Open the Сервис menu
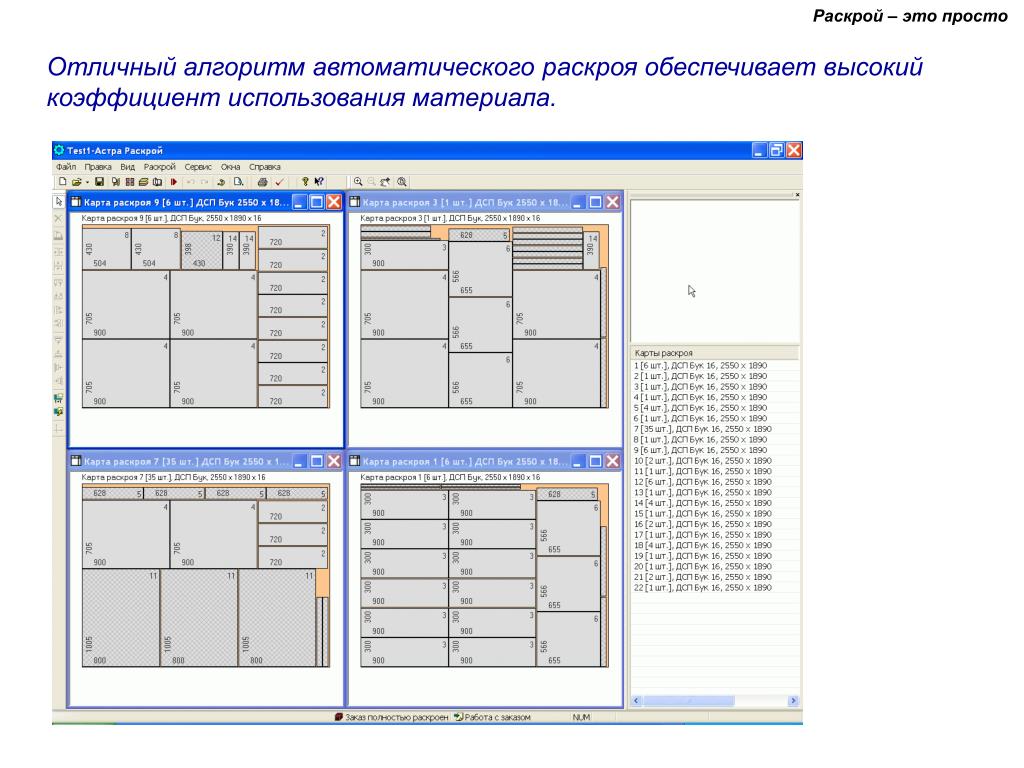1024x768 pixels. tap(198, 167)
